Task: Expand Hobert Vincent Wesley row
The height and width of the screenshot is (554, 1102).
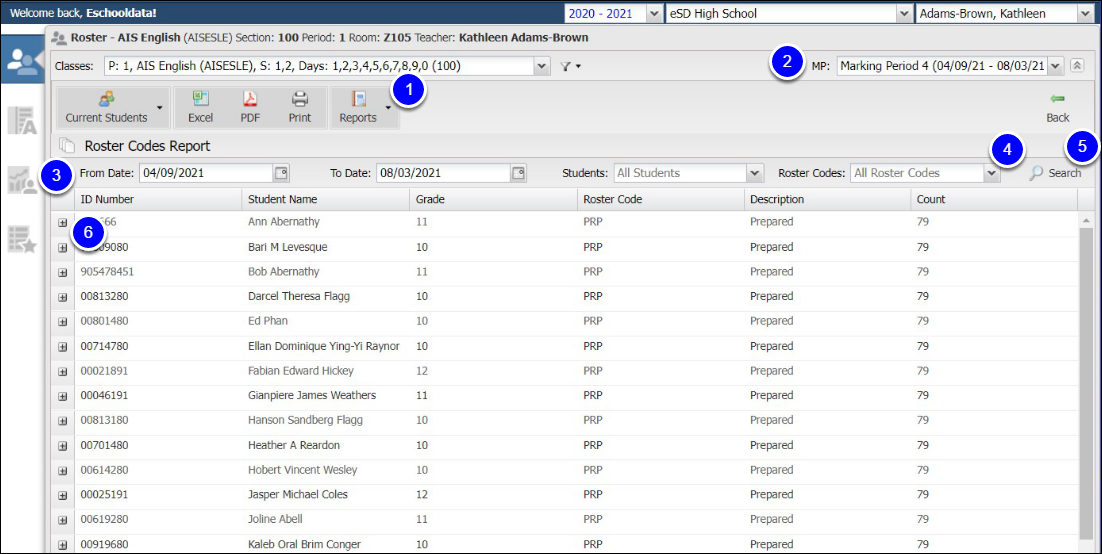Action: [63, 470]
